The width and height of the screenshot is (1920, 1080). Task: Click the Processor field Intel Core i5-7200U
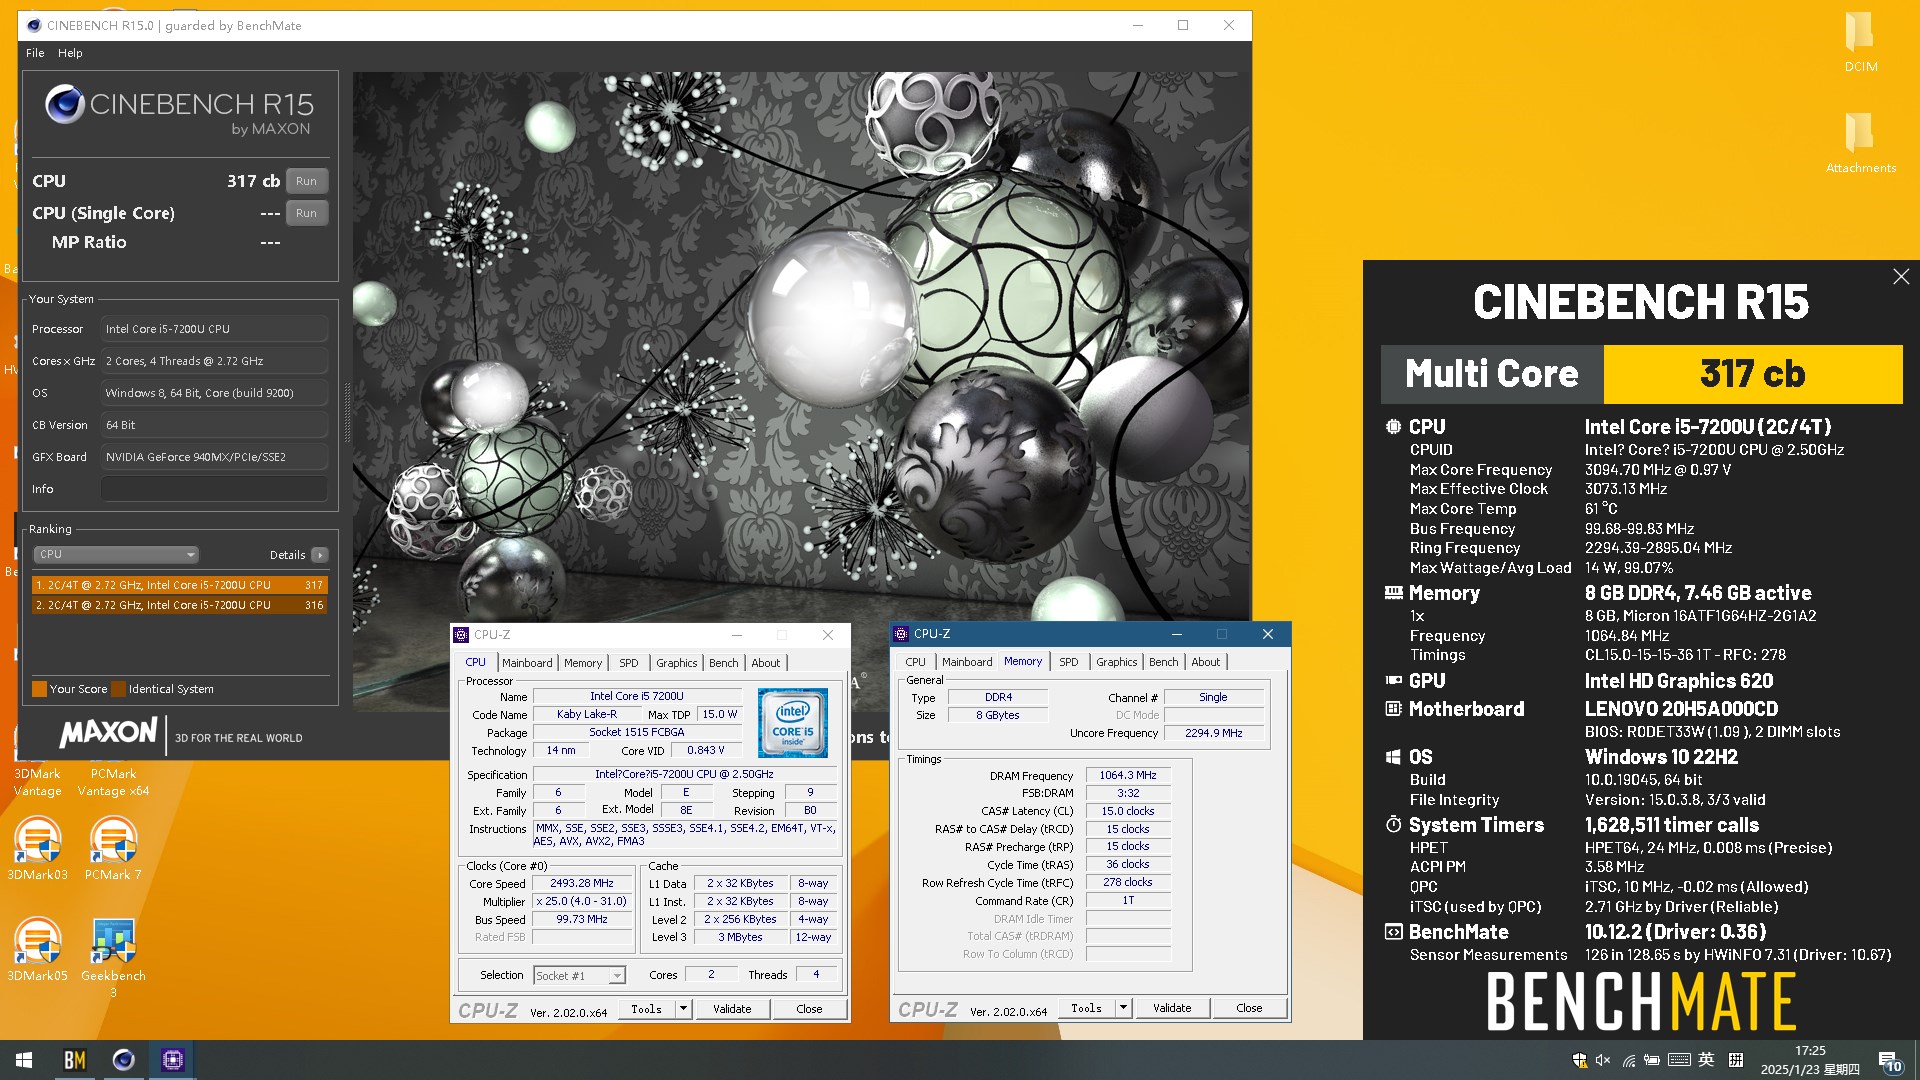[x=213, y=329]
